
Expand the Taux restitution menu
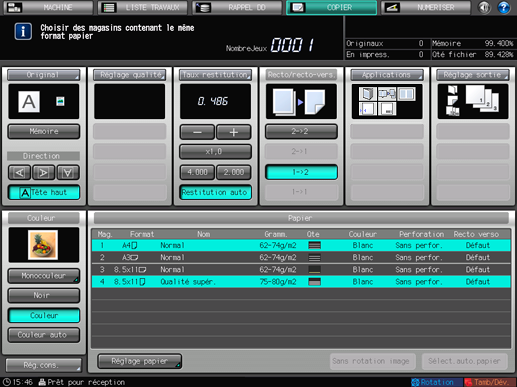(x=215, y=75)
